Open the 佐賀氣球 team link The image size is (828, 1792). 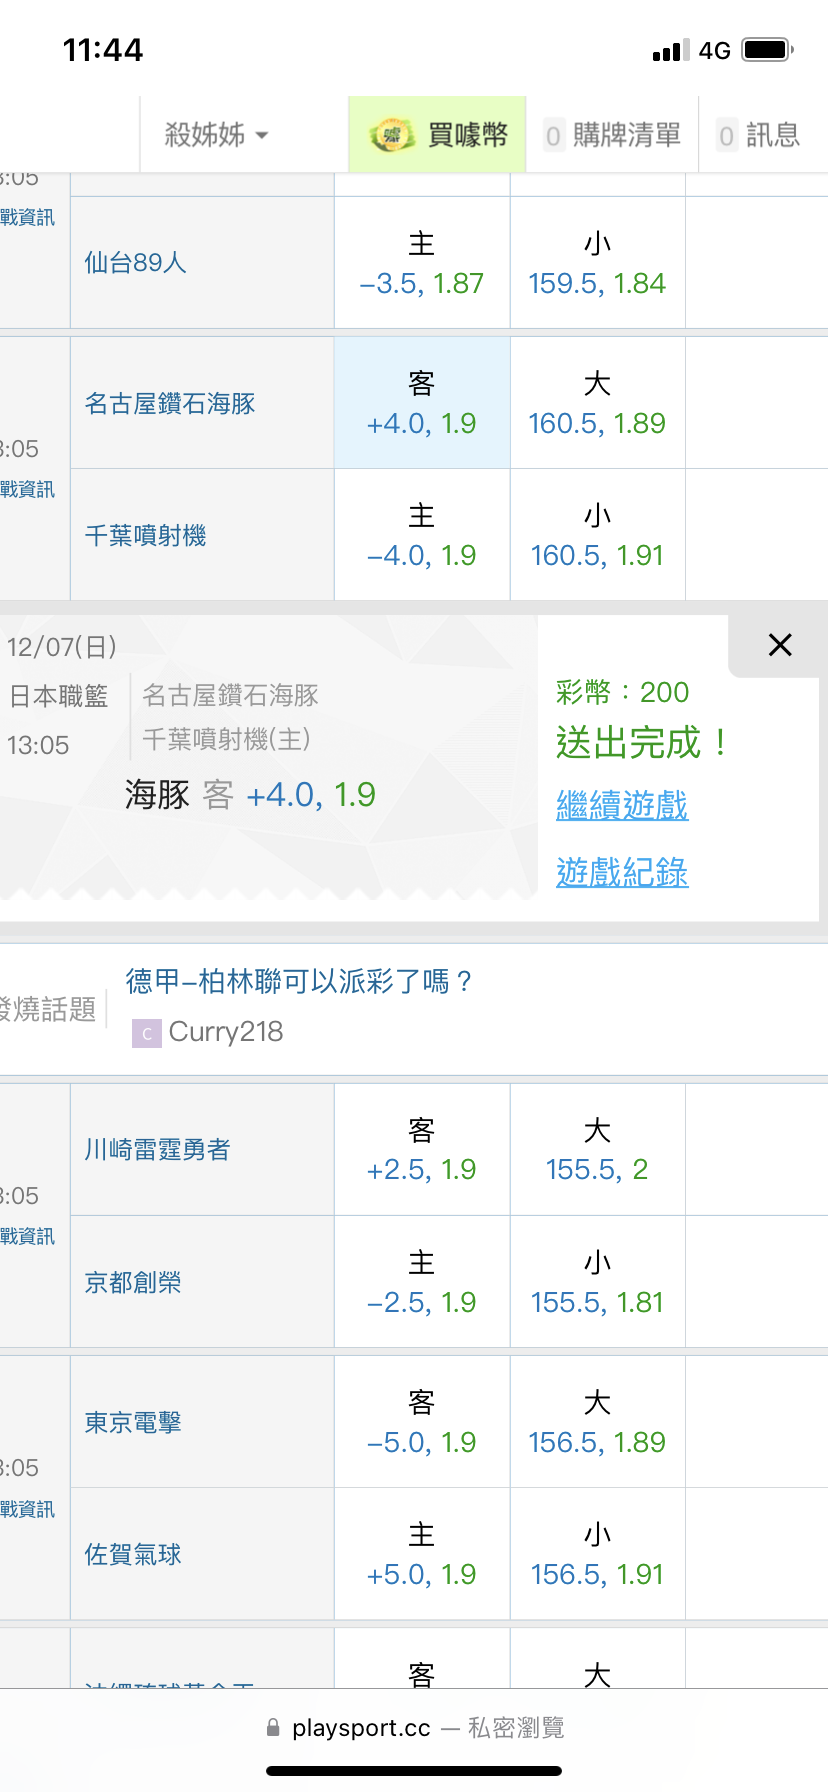click(133, 1555)
